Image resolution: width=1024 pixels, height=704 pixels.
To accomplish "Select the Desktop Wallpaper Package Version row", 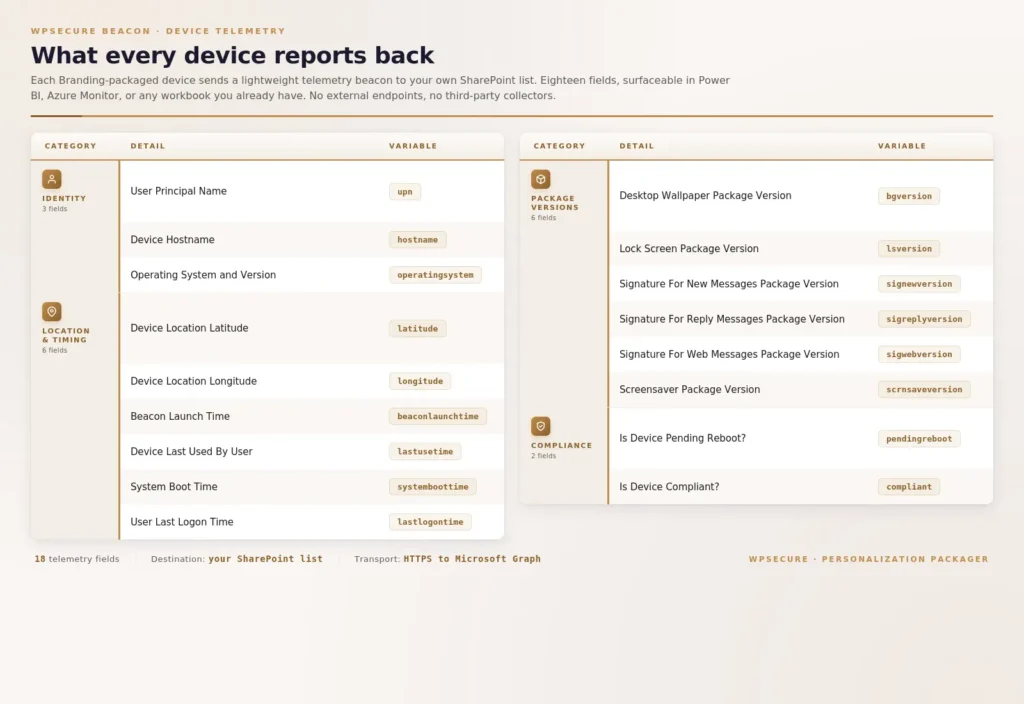I will (x=705, y=196).
